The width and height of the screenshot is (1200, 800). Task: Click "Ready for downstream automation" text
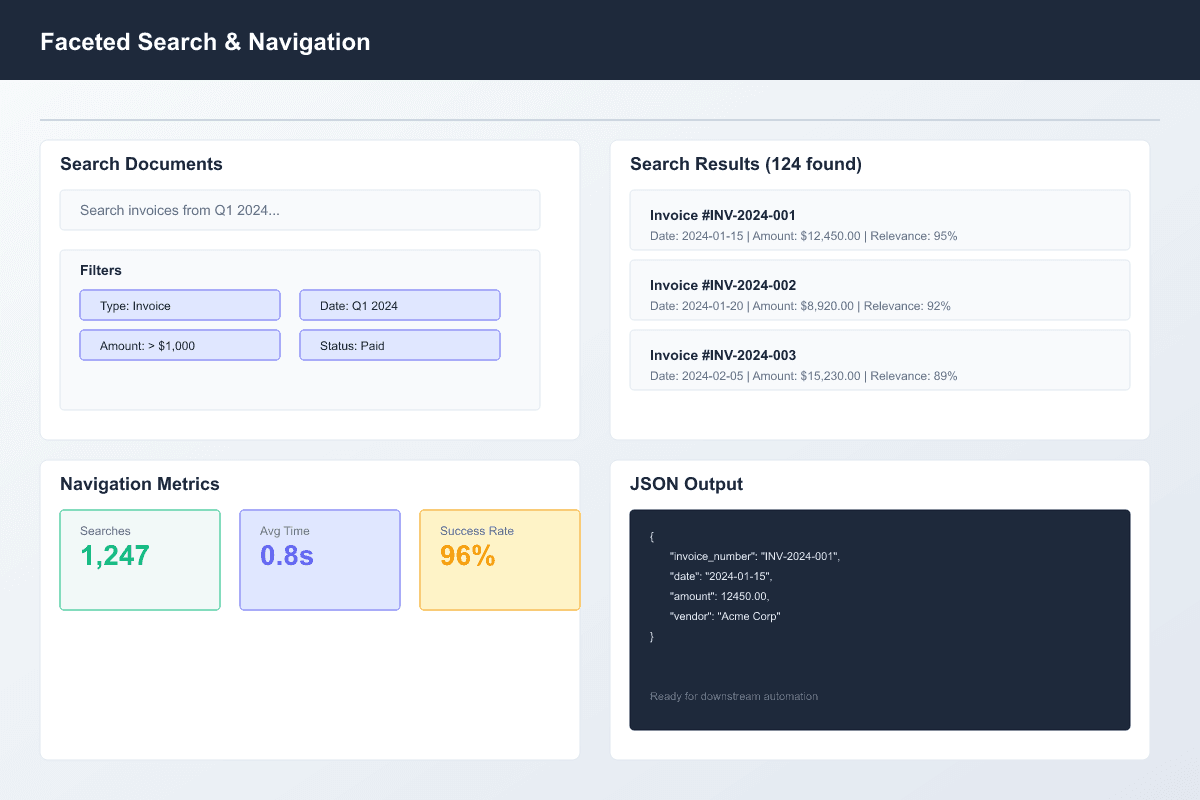734,695
